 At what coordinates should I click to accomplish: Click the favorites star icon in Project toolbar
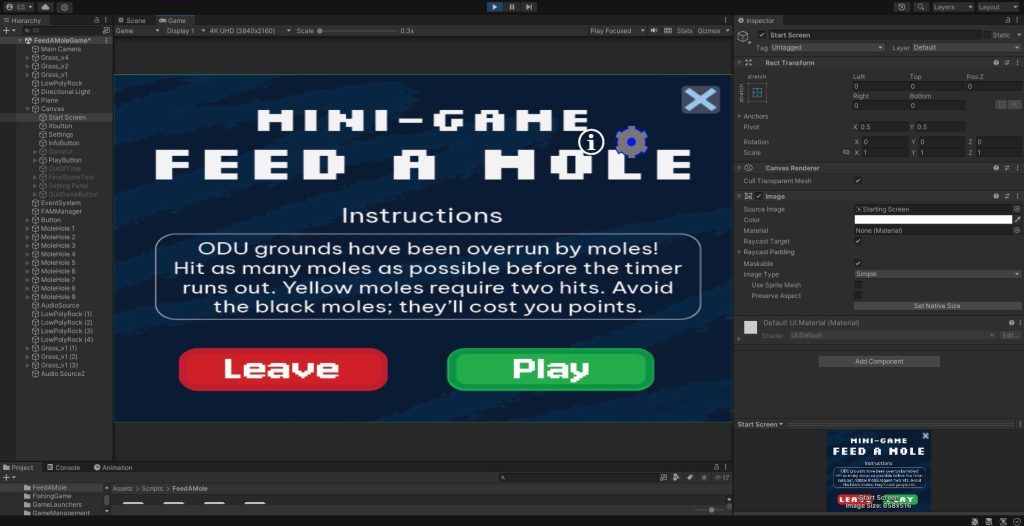[704, 478]
